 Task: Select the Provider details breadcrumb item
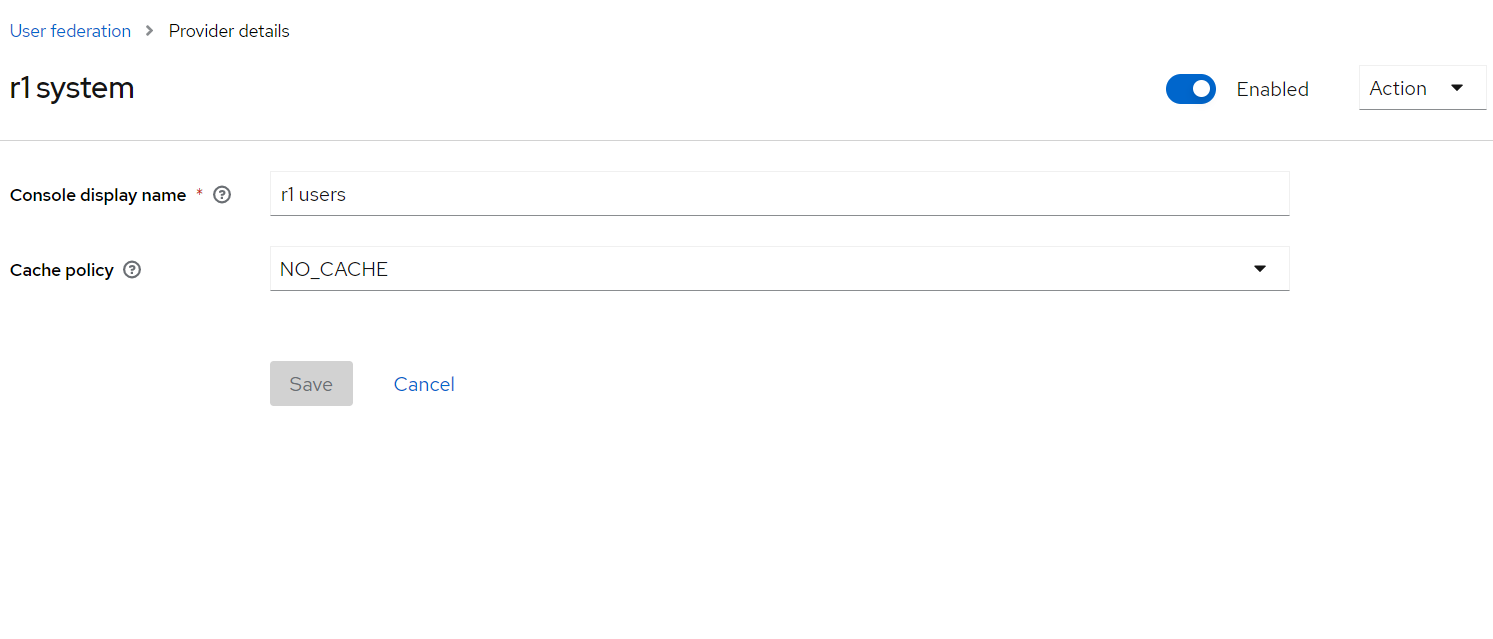pyautogui.click(x=228, y=31)
